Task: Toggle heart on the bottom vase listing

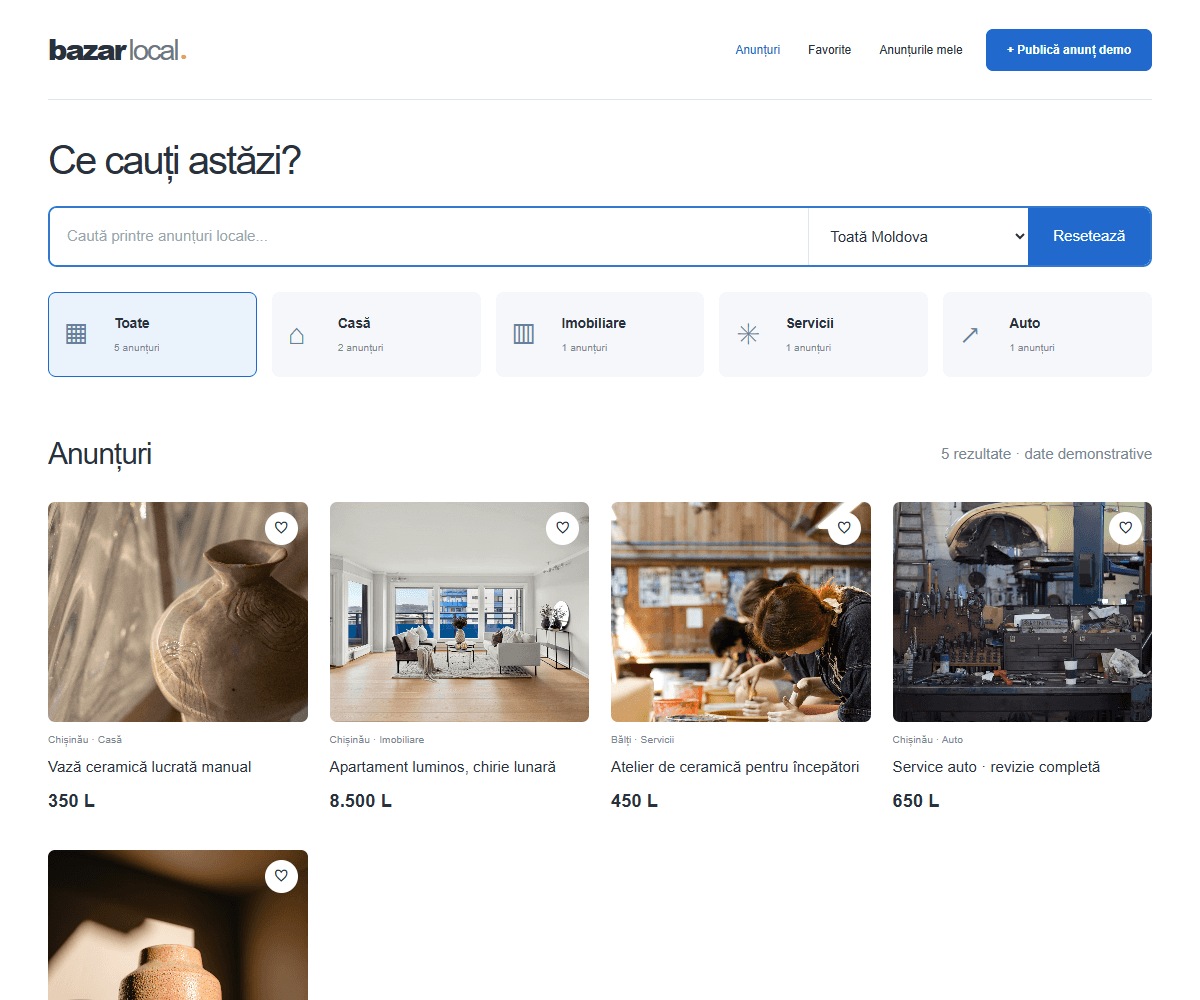Action: pyautogui.click(x=281, y=876)
